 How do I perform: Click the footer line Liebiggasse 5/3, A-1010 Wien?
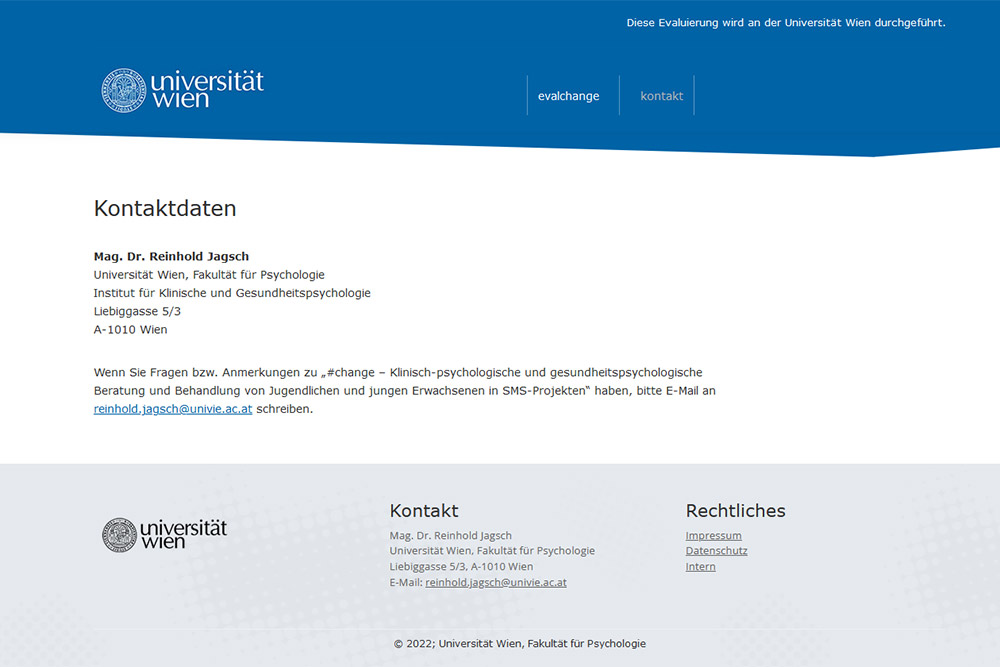tap(461, 566)
